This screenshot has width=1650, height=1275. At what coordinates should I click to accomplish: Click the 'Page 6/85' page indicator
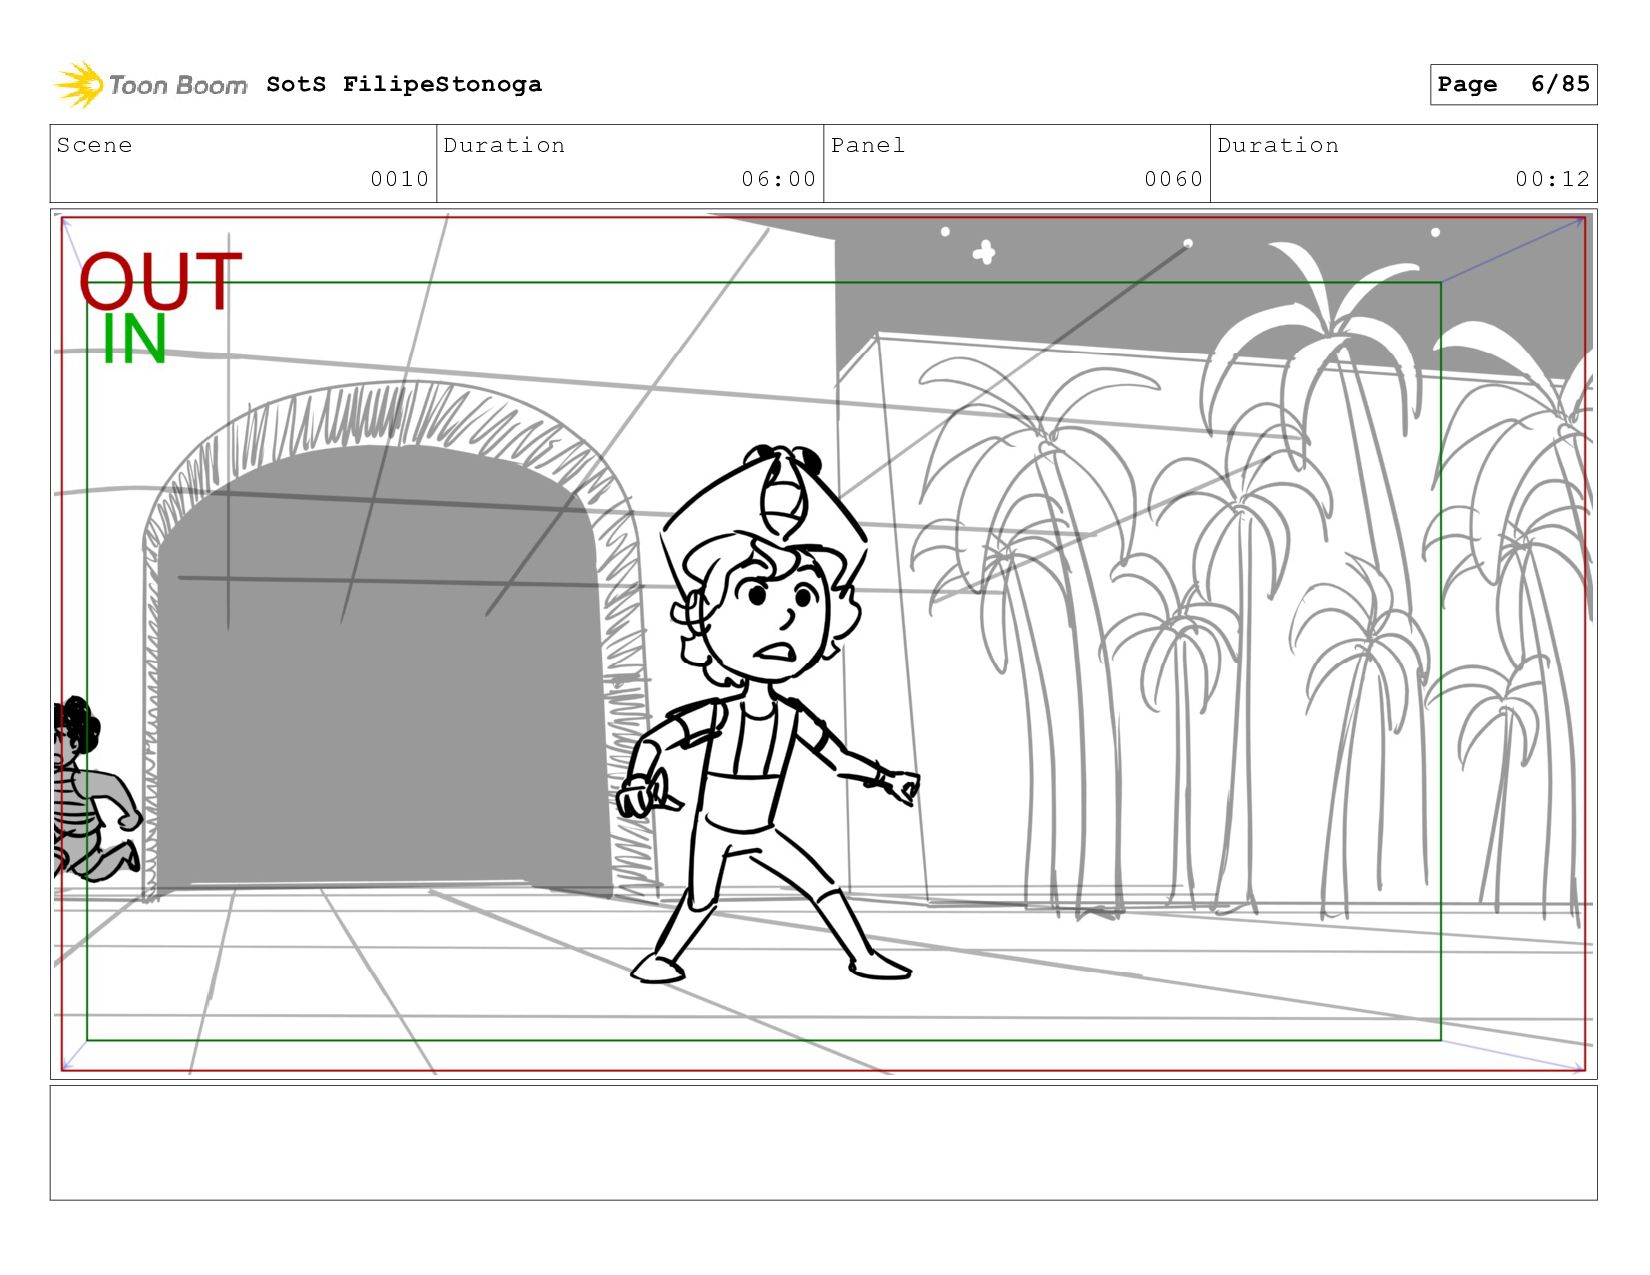point(1513,84)
